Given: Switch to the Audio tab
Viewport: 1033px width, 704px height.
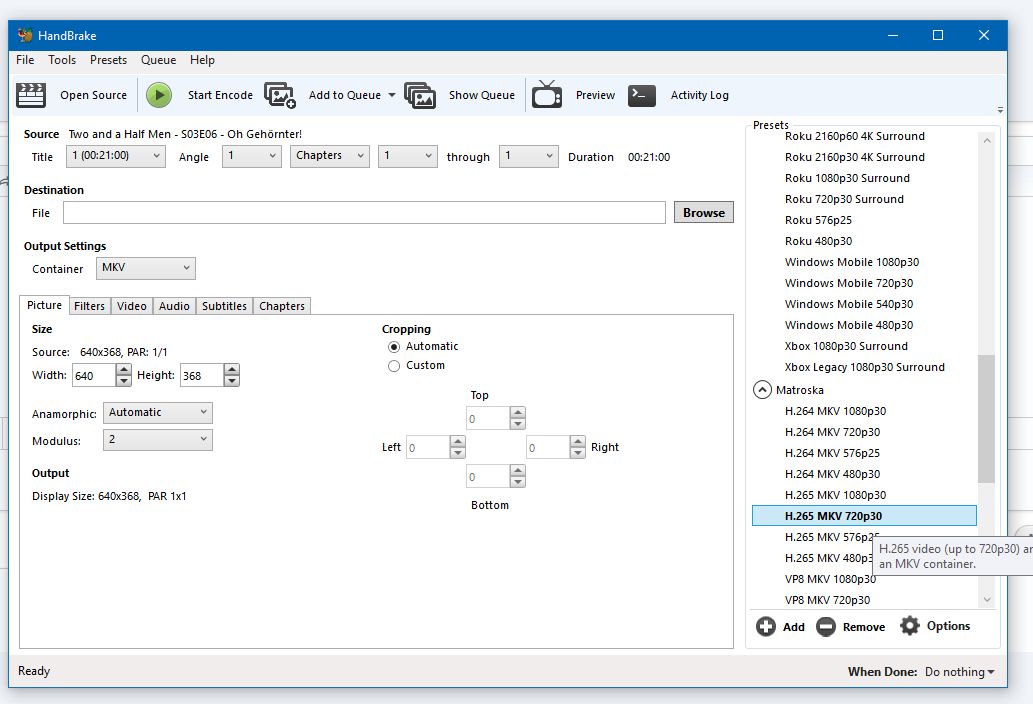Looking at the screenshot, I should [175, 306].
